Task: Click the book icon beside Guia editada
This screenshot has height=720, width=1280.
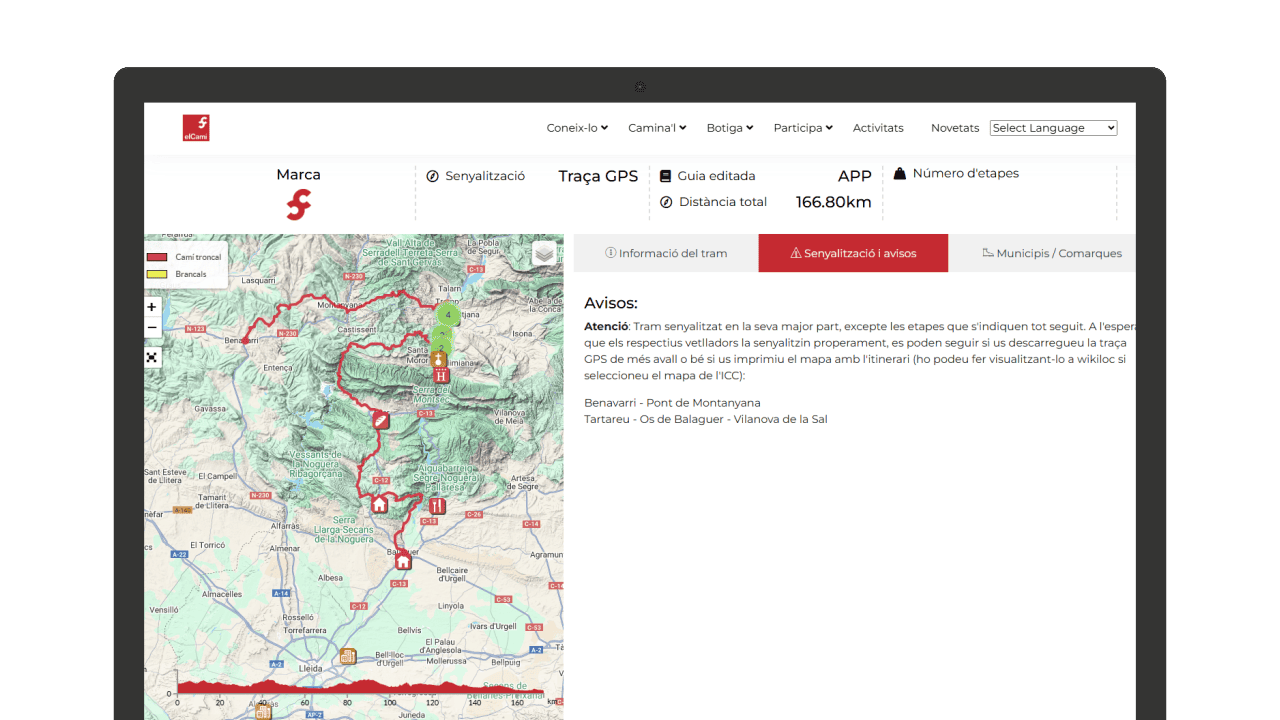Action: [665, 176]
